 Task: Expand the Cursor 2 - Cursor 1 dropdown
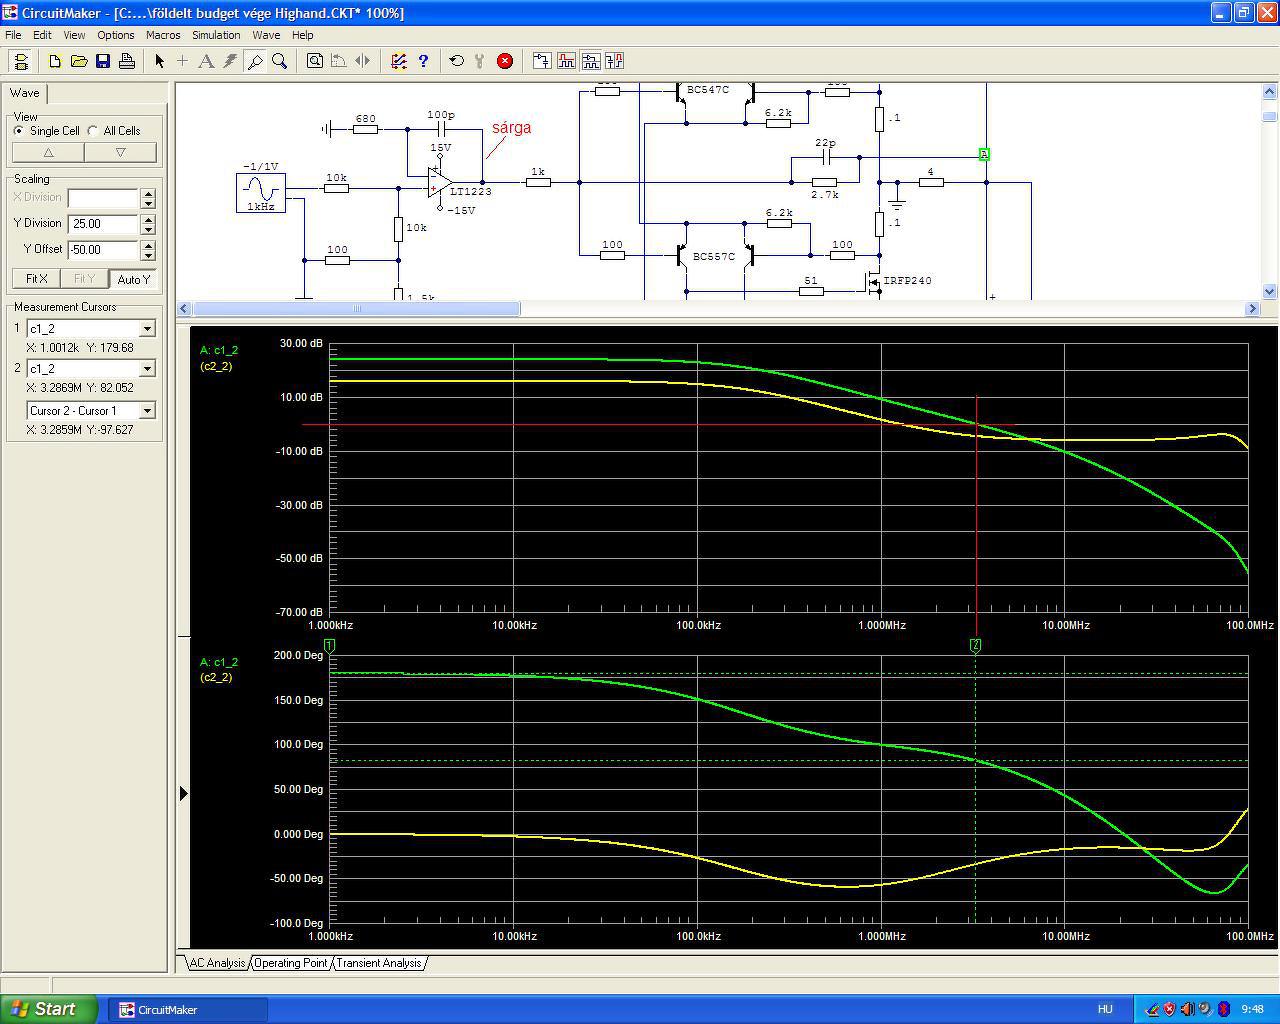click(x=147, y=411)
